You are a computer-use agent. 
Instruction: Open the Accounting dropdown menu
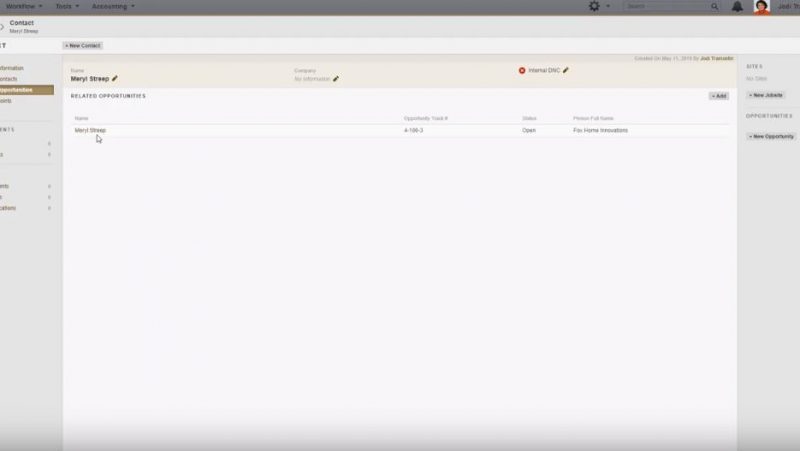click(113, 6)
